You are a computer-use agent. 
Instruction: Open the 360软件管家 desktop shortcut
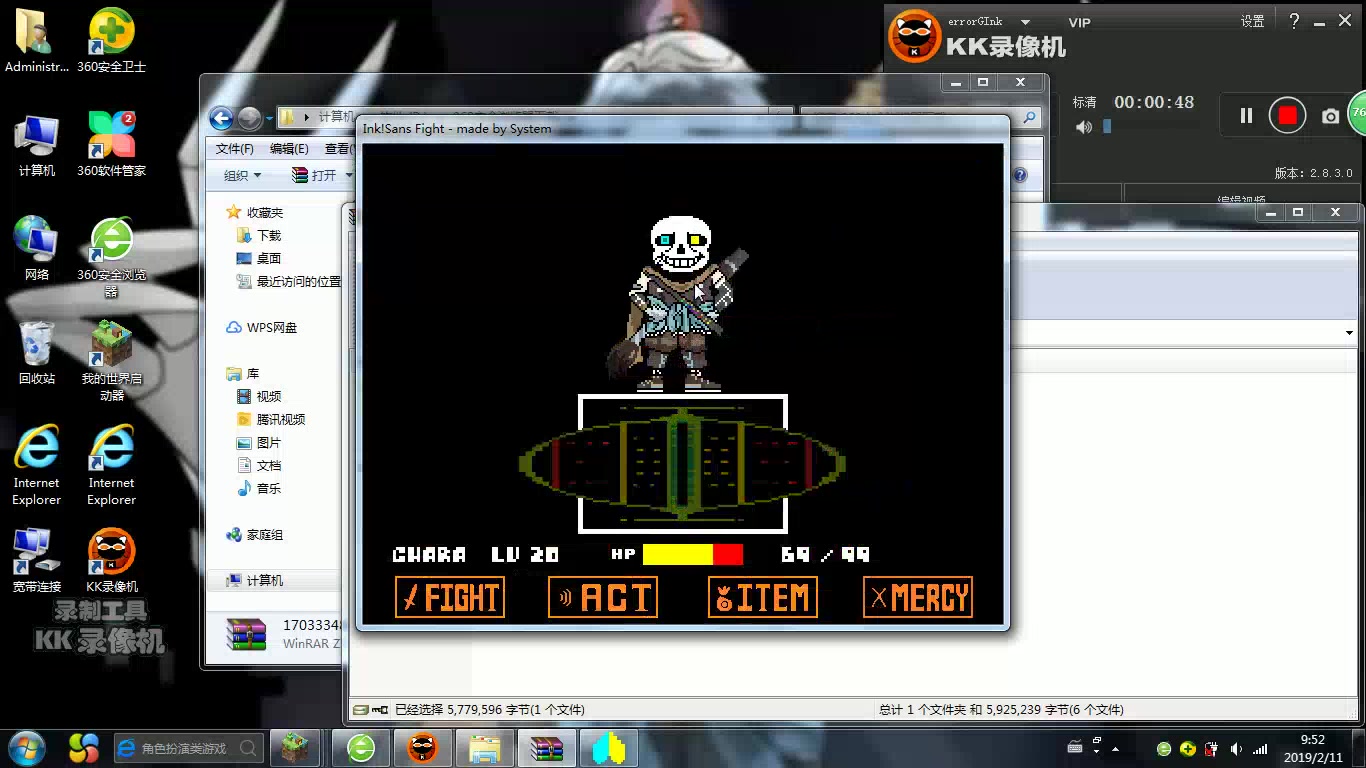112,146
